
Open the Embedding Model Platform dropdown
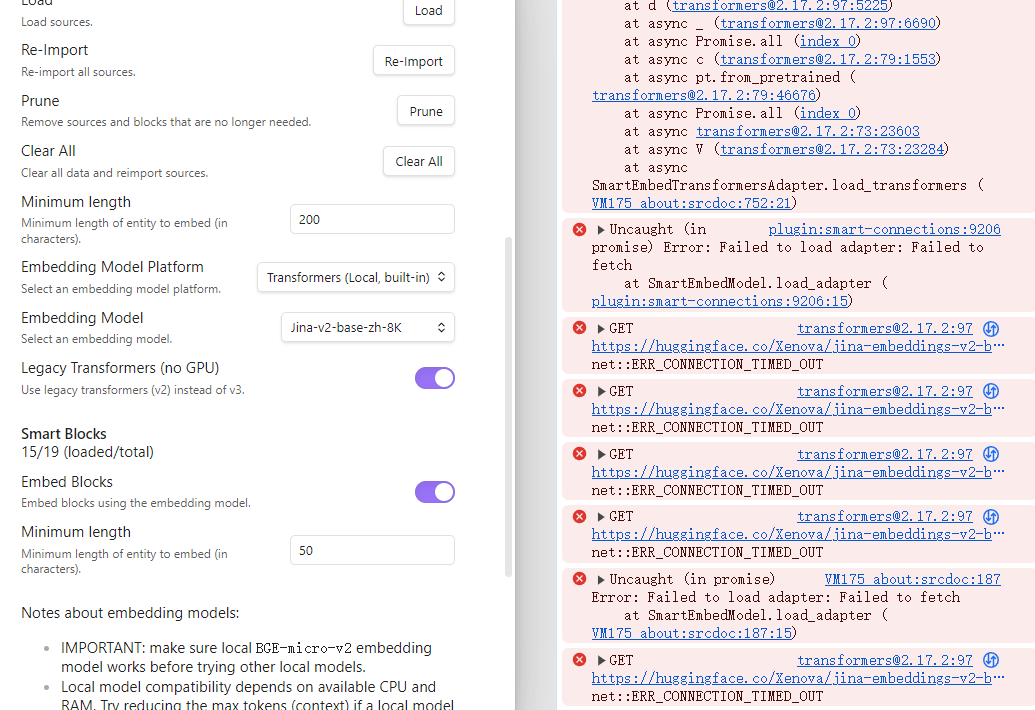pos(355,277)
